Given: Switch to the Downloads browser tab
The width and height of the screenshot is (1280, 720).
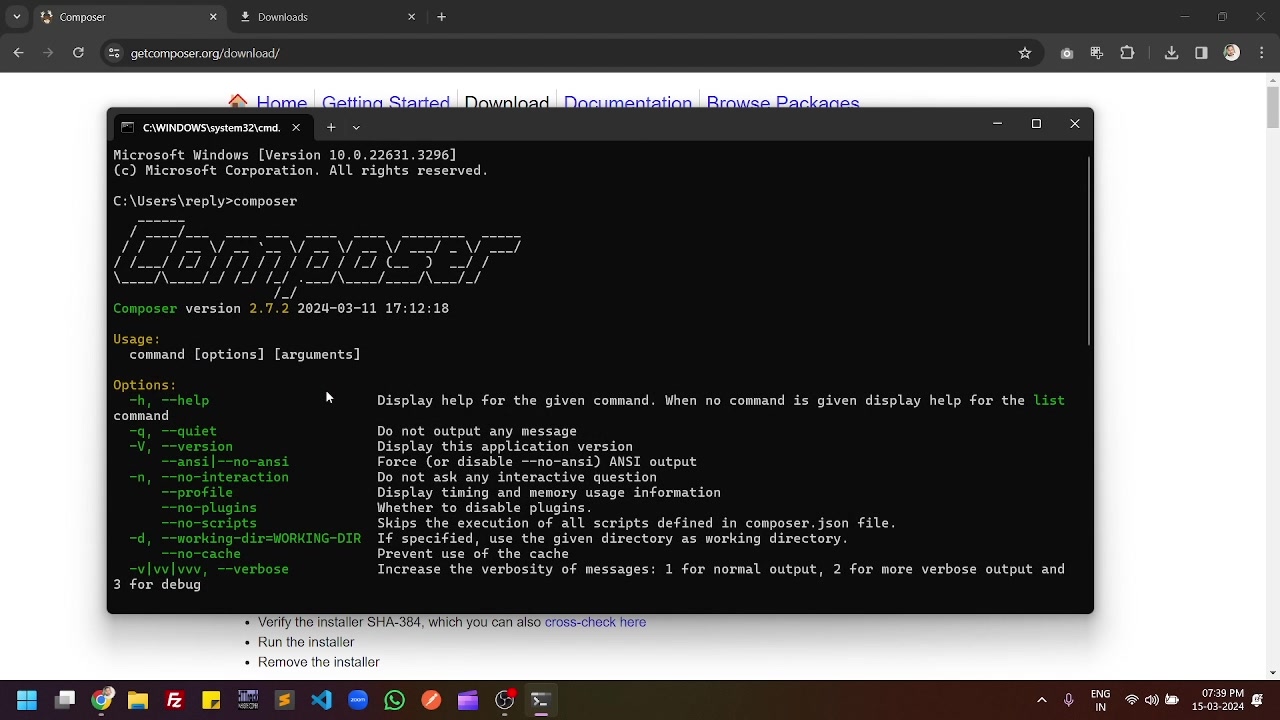Looking at the screenshot, I should click(x=326, y=17).
